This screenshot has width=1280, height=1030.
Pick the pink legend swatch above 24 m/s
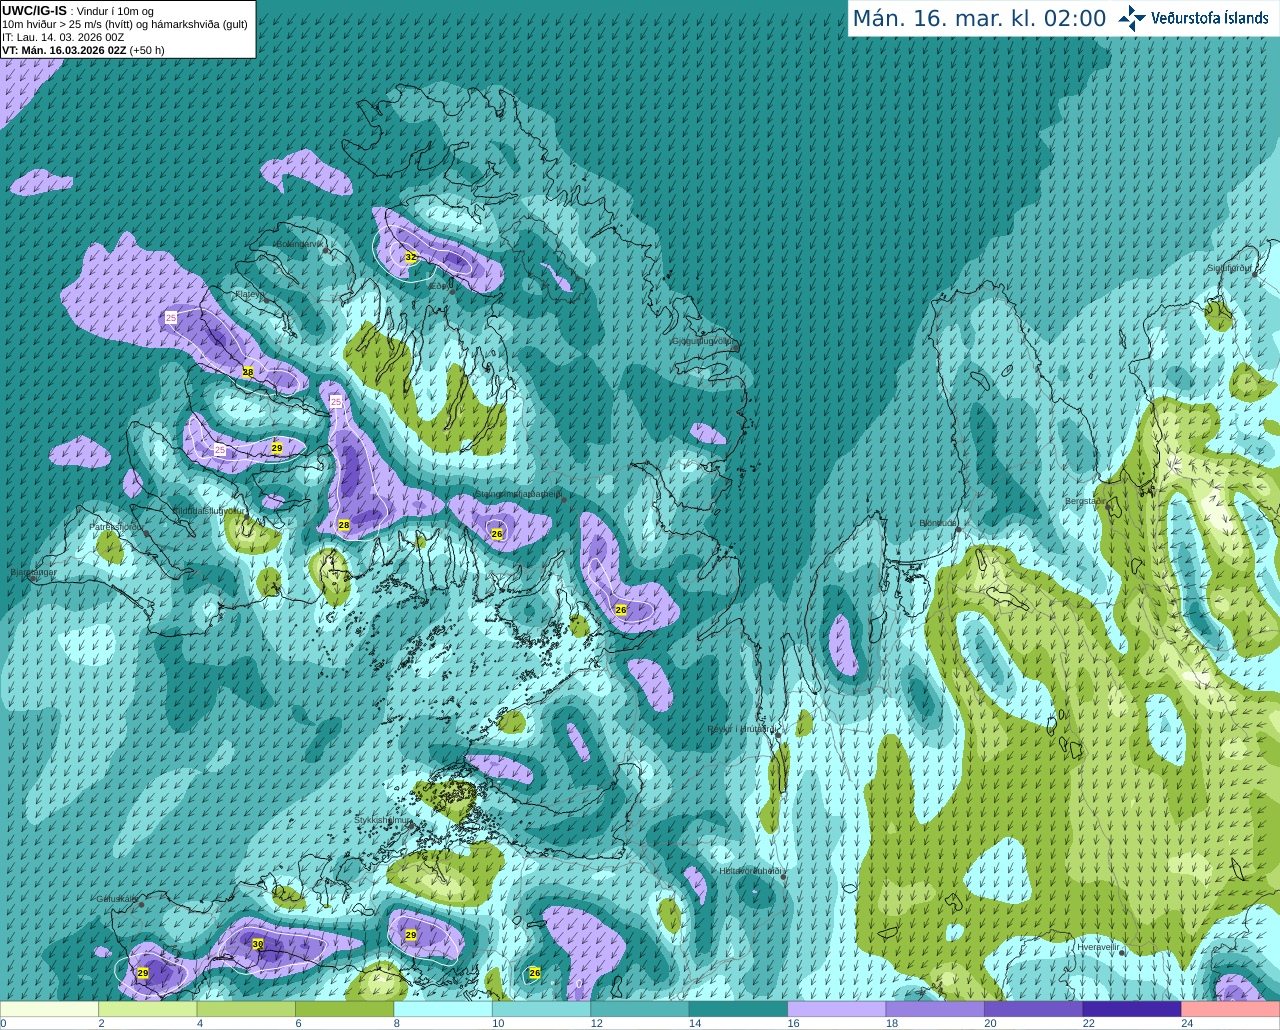coord(1231,1009)
